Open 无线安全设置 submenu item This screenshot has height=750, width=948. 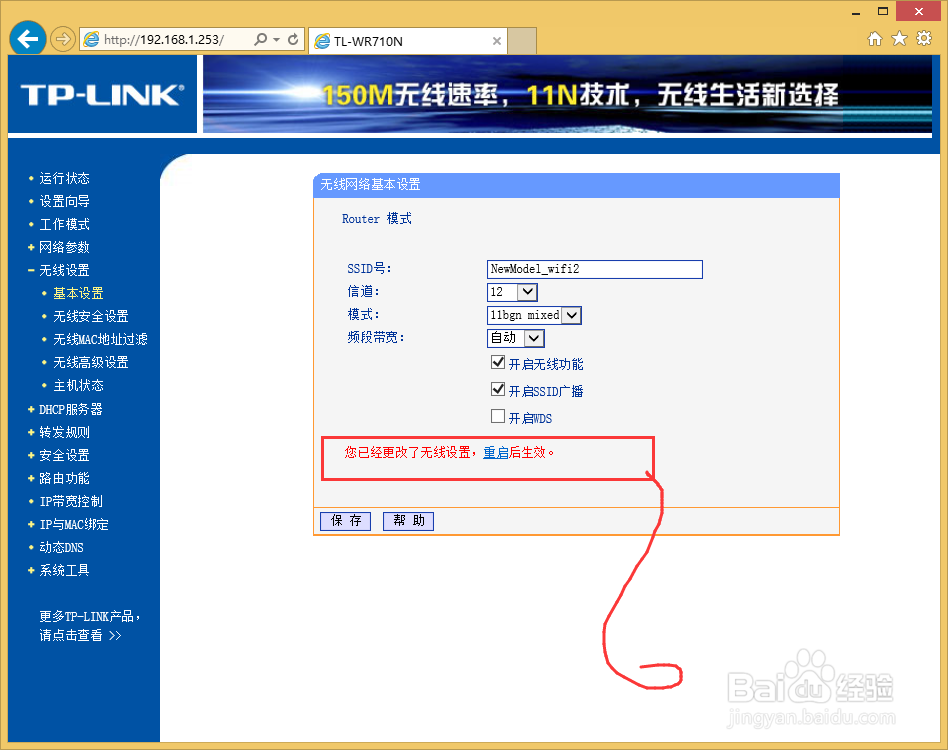pos(91,316)
